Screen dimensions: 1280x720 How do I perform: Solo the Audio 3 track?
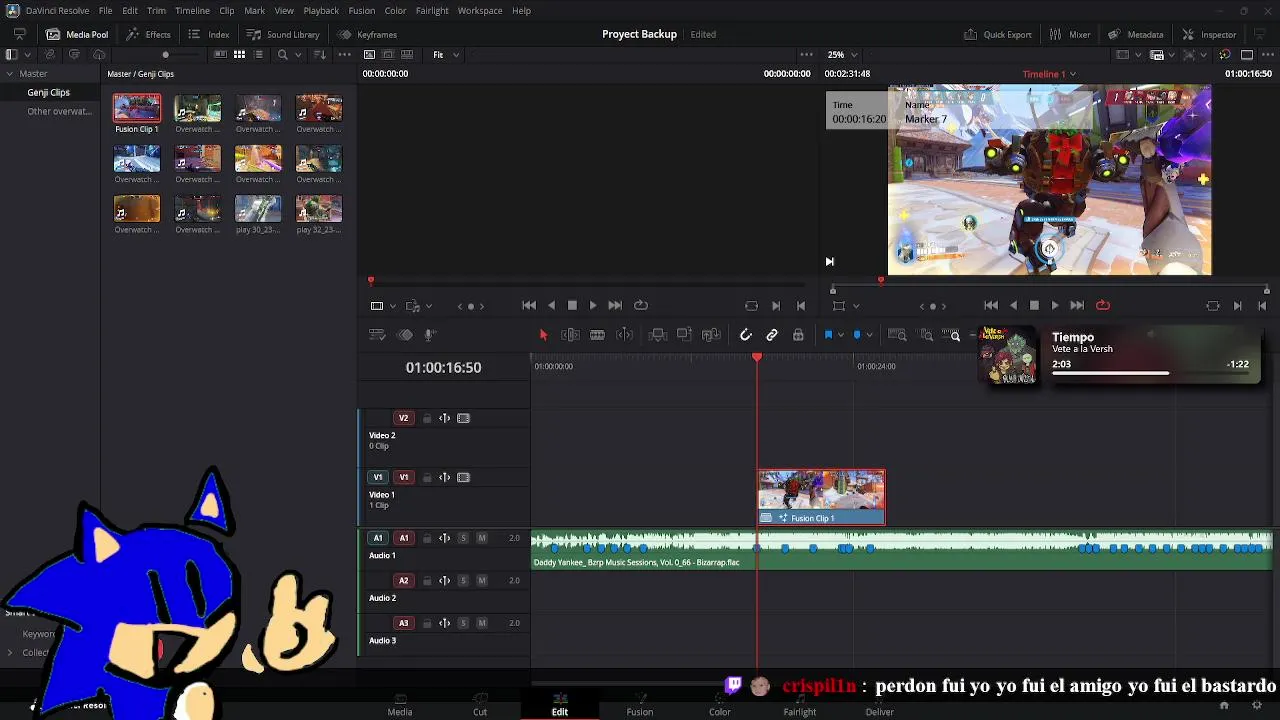coord(463,623)
